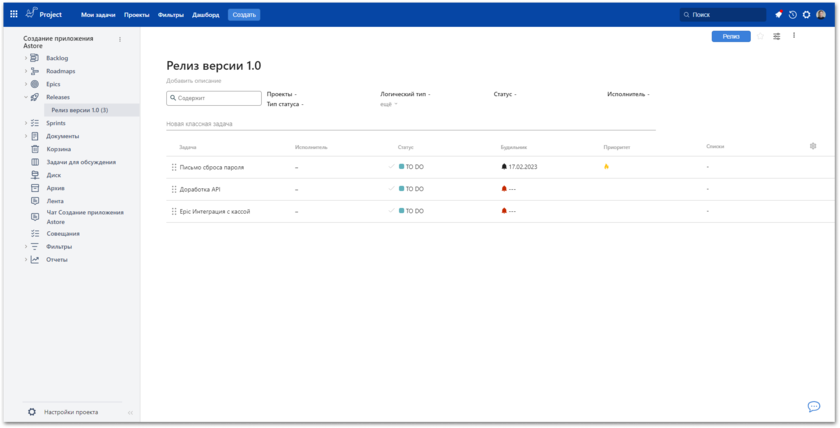840x428 pixels.
Task: Collapse the Releases section in sidebar
Action: (26, 97)
